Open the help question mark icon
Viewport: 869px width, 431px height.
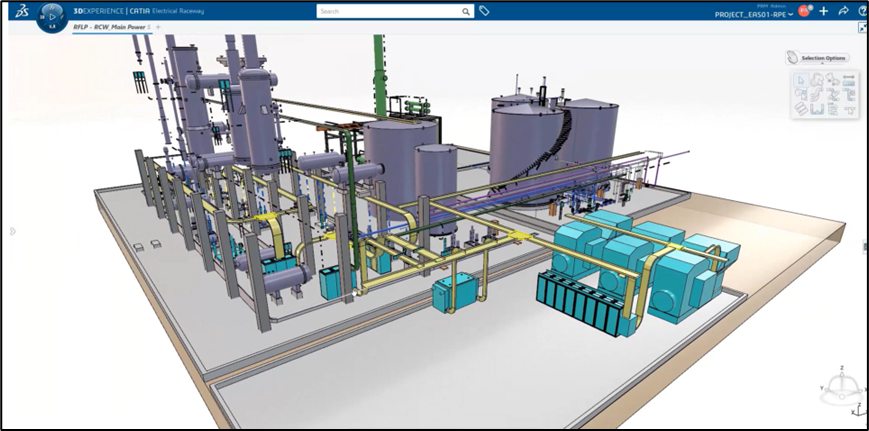[x=862, y=11]
